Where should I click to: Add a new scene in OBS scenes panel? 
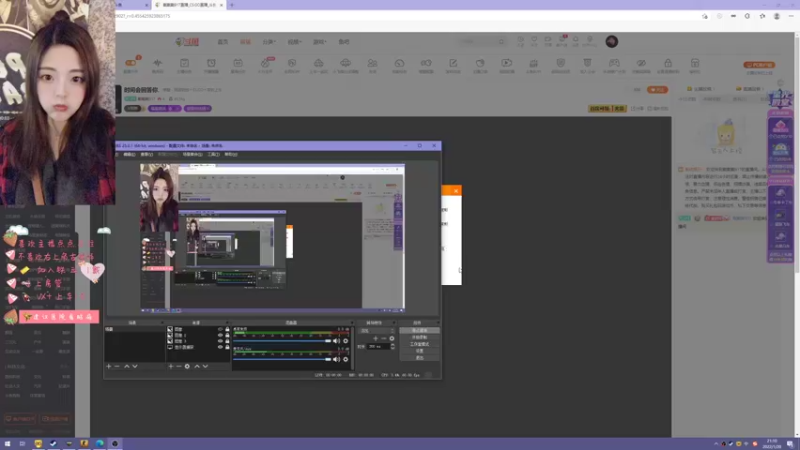pyautogui.click(x=109, y=366)
